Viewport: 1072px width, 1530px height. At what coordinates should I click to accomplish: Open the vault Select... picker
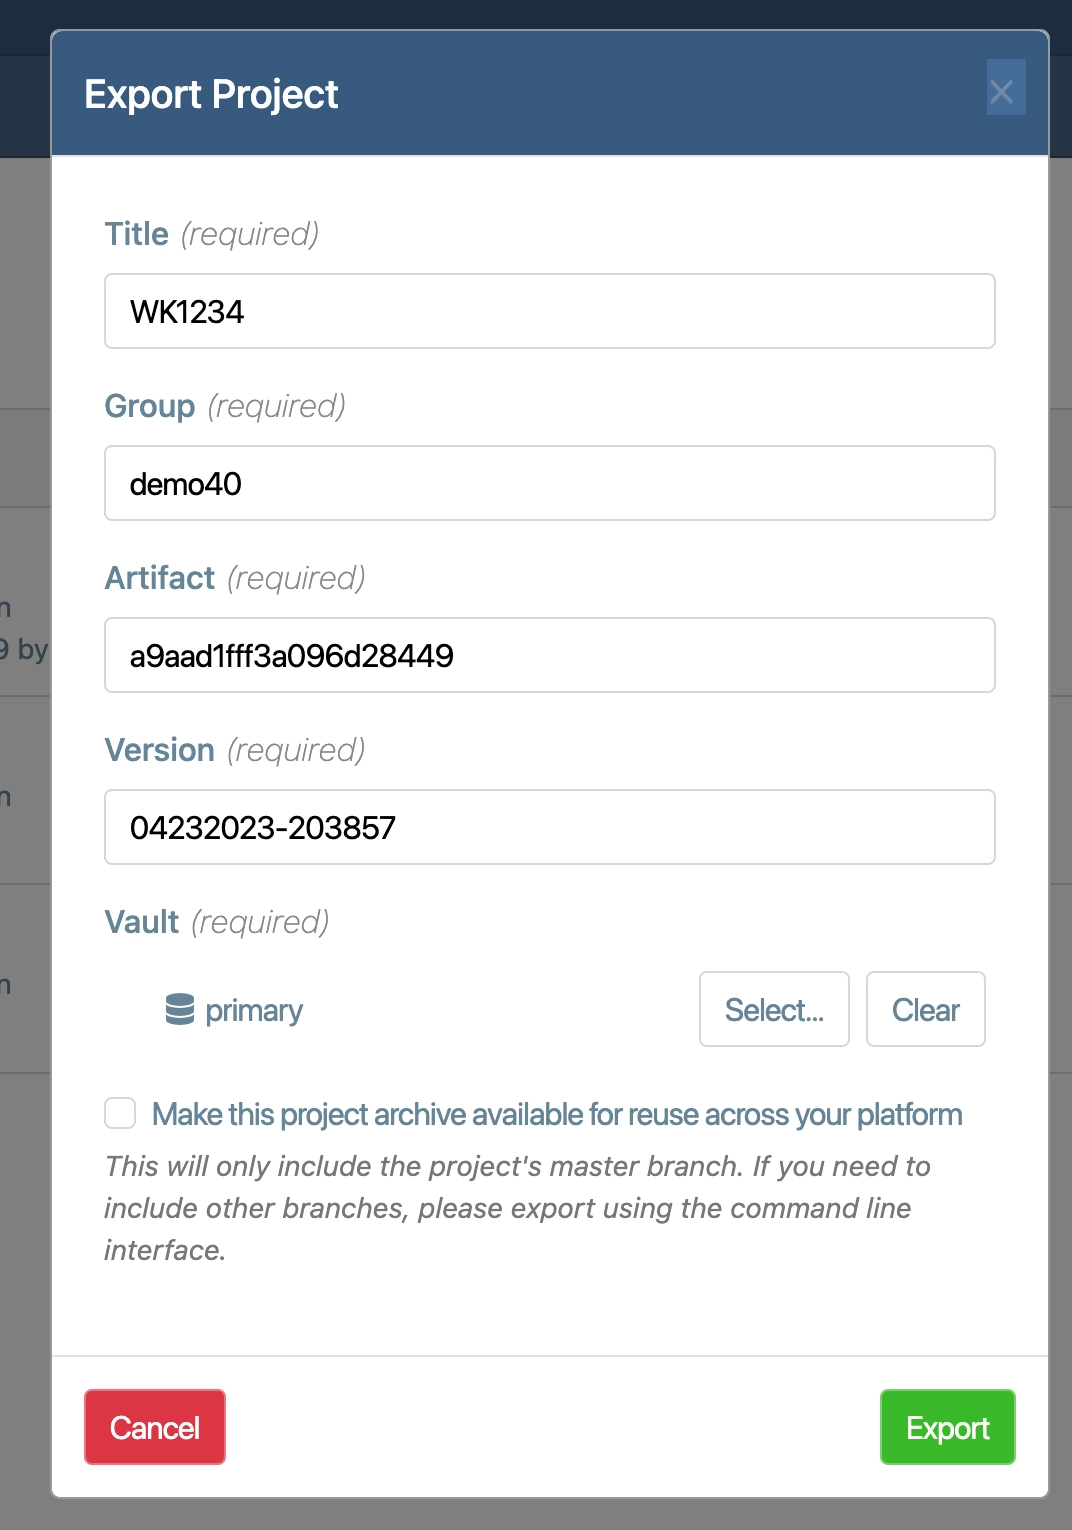click(x=773, y=1009)
